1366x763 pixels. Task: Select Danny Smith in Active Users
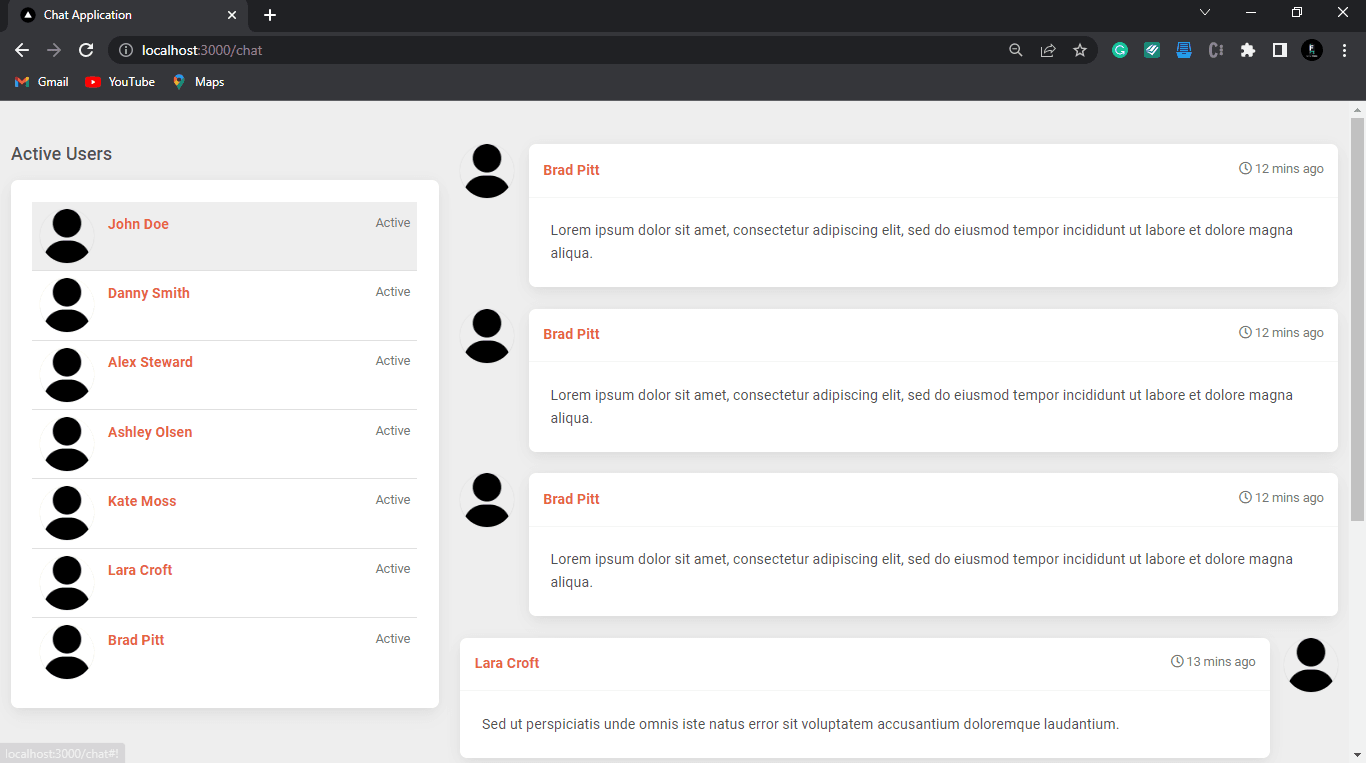[149, 293]
